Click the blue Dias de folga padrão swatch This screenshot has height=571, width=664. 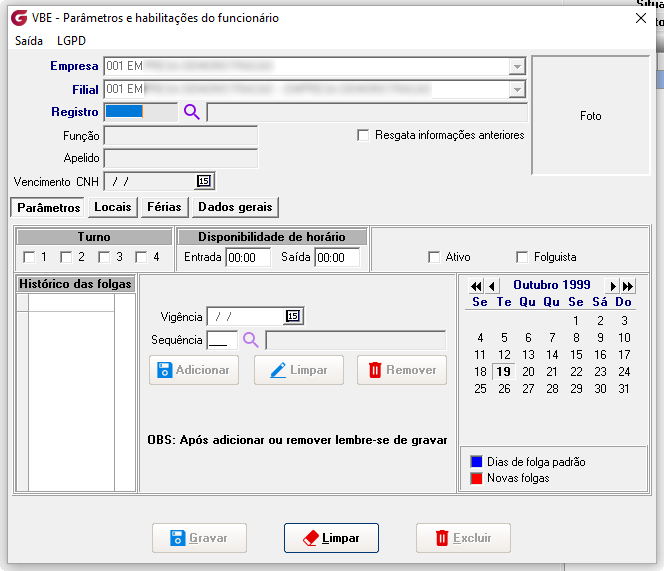point(476,462)
